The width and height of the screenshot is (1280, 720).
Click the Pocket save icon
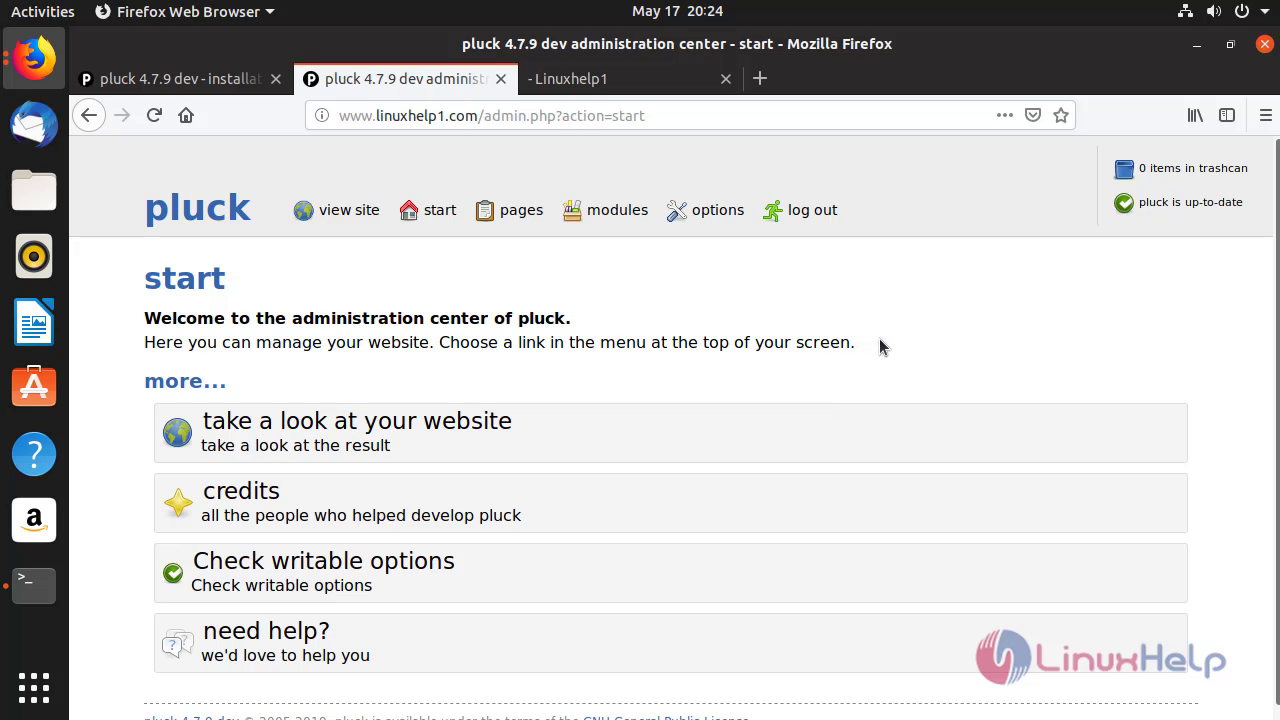[1033, 115]
